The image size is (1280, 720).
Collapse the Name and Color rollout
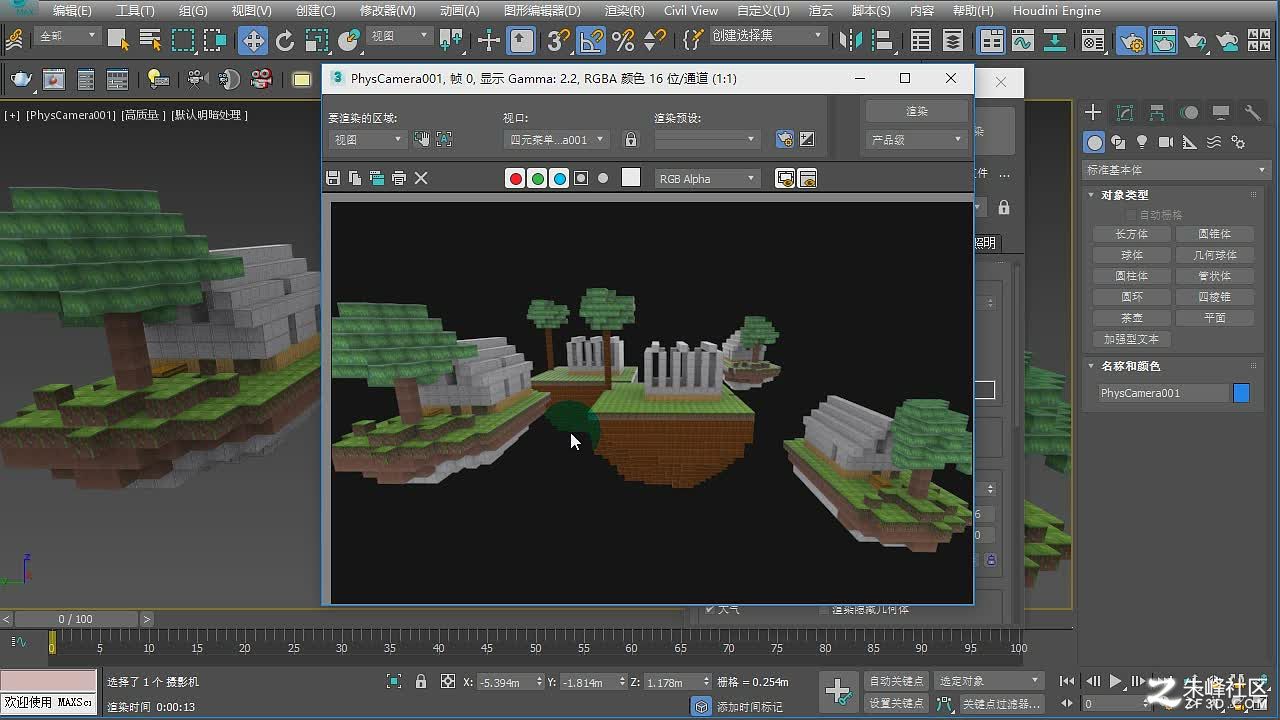pos(1130,366)
